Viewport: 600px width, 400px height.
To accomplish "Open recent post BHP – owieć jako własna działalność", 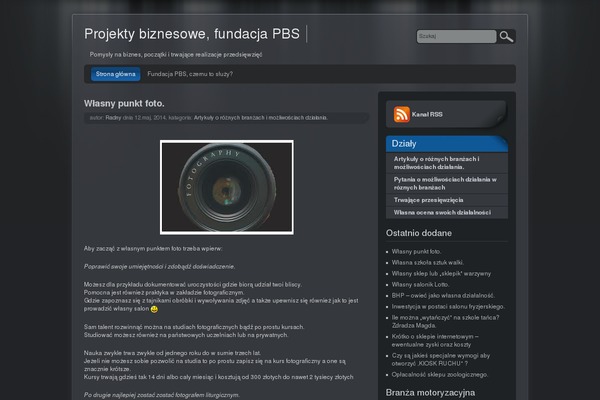I will tap(443, 296).
